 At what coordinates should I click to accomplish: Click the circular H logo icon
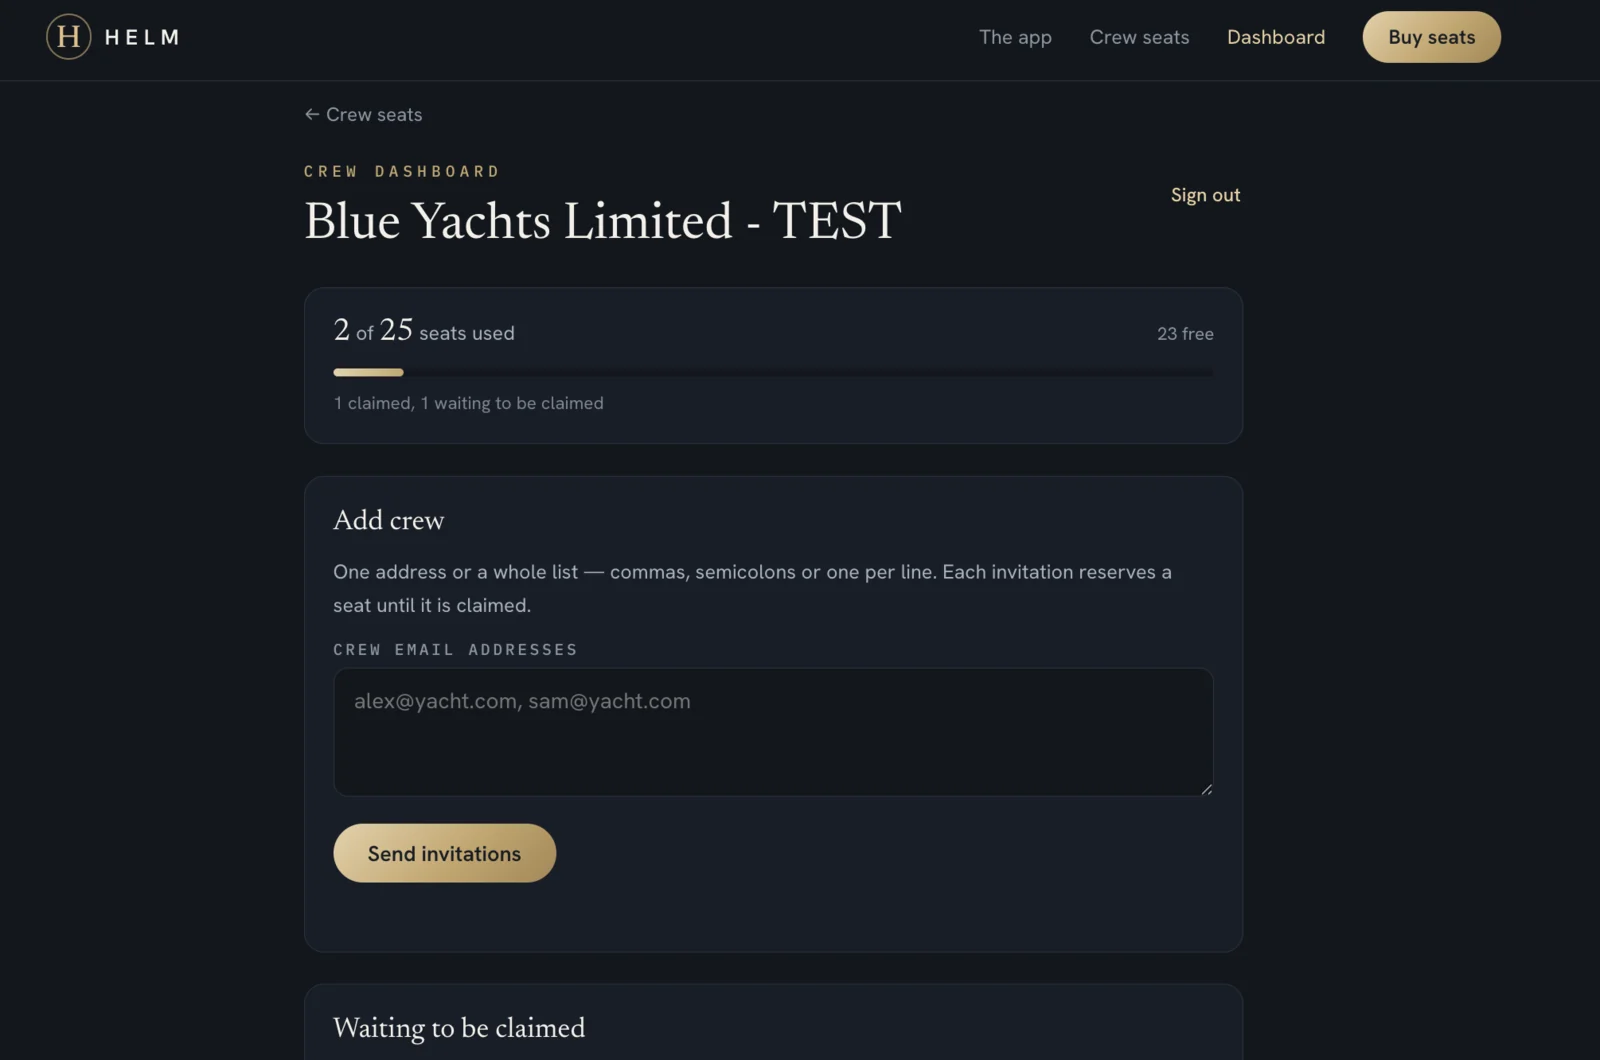[68, 37]
